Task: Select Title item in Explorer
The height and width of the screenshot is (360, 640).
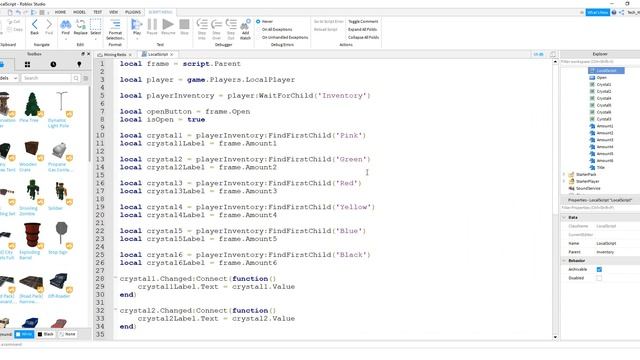Action: 597,168
